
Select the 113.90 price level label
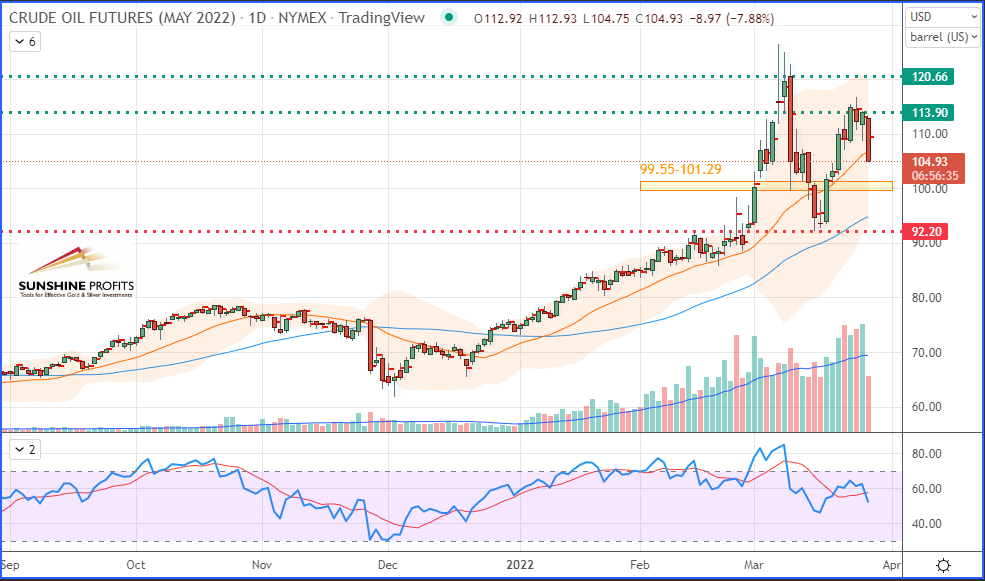928,112
